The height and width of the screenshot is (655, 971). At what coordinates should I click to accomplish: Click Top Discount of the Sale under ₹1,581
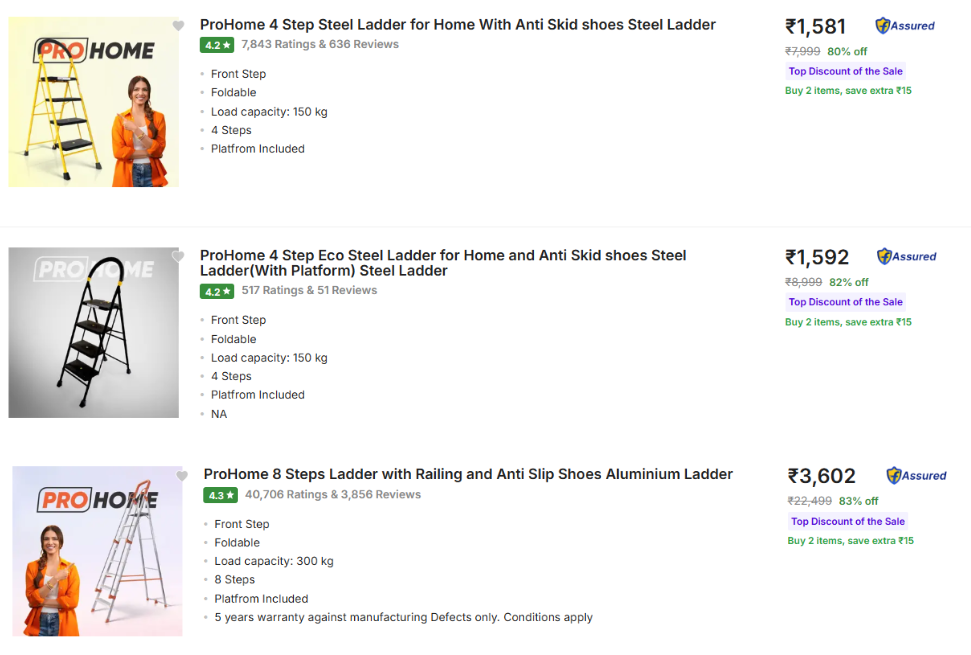tap(845, 71)
